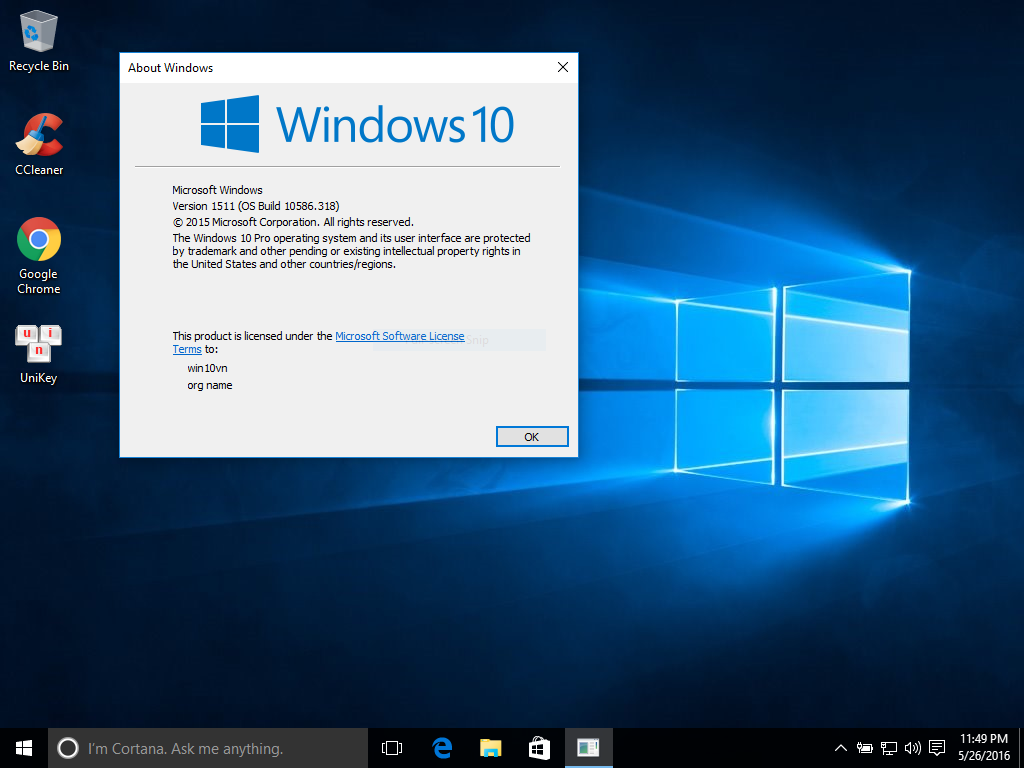Open the clock showing 11:49 PM
Viewport: 1024px width, 768px height.
(x=984, y=748)
